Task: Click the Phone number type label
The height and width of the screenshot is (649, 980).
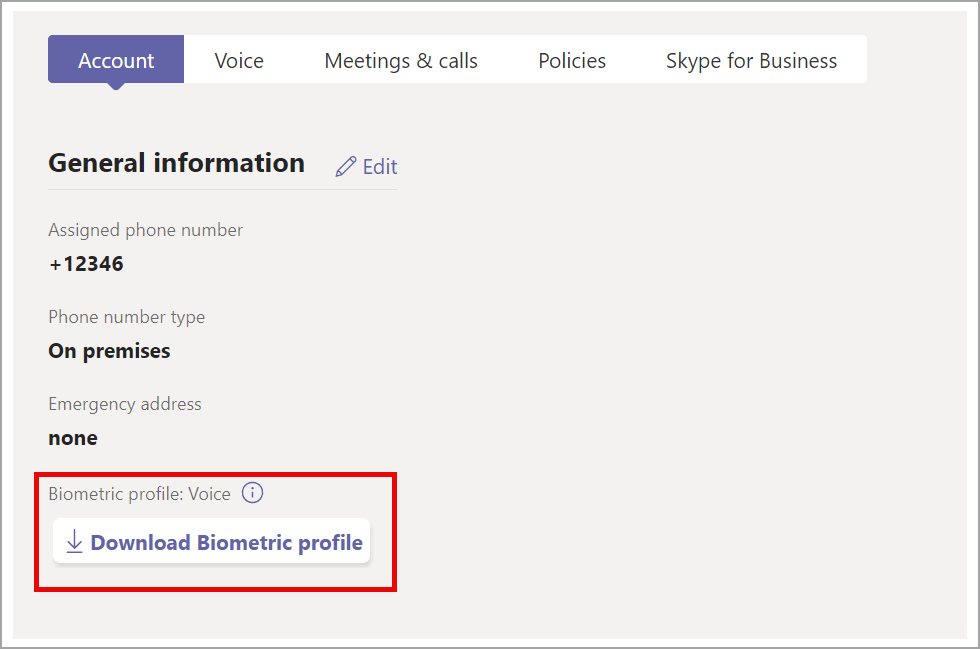Action: pos(127,317)
